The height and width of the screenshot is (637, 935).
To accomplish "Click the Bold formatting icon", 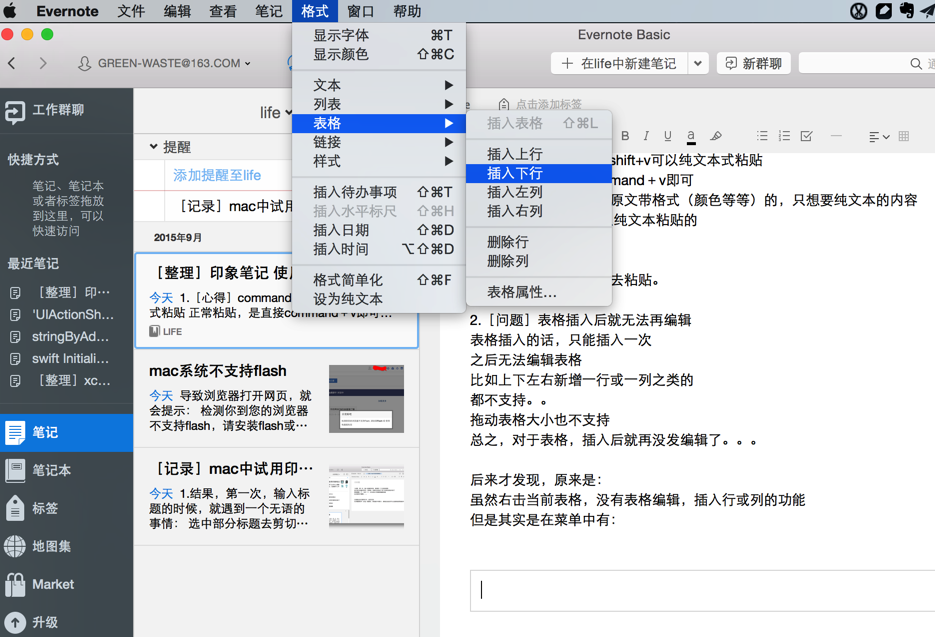I will pyautogui.click(x=625, y=136).
